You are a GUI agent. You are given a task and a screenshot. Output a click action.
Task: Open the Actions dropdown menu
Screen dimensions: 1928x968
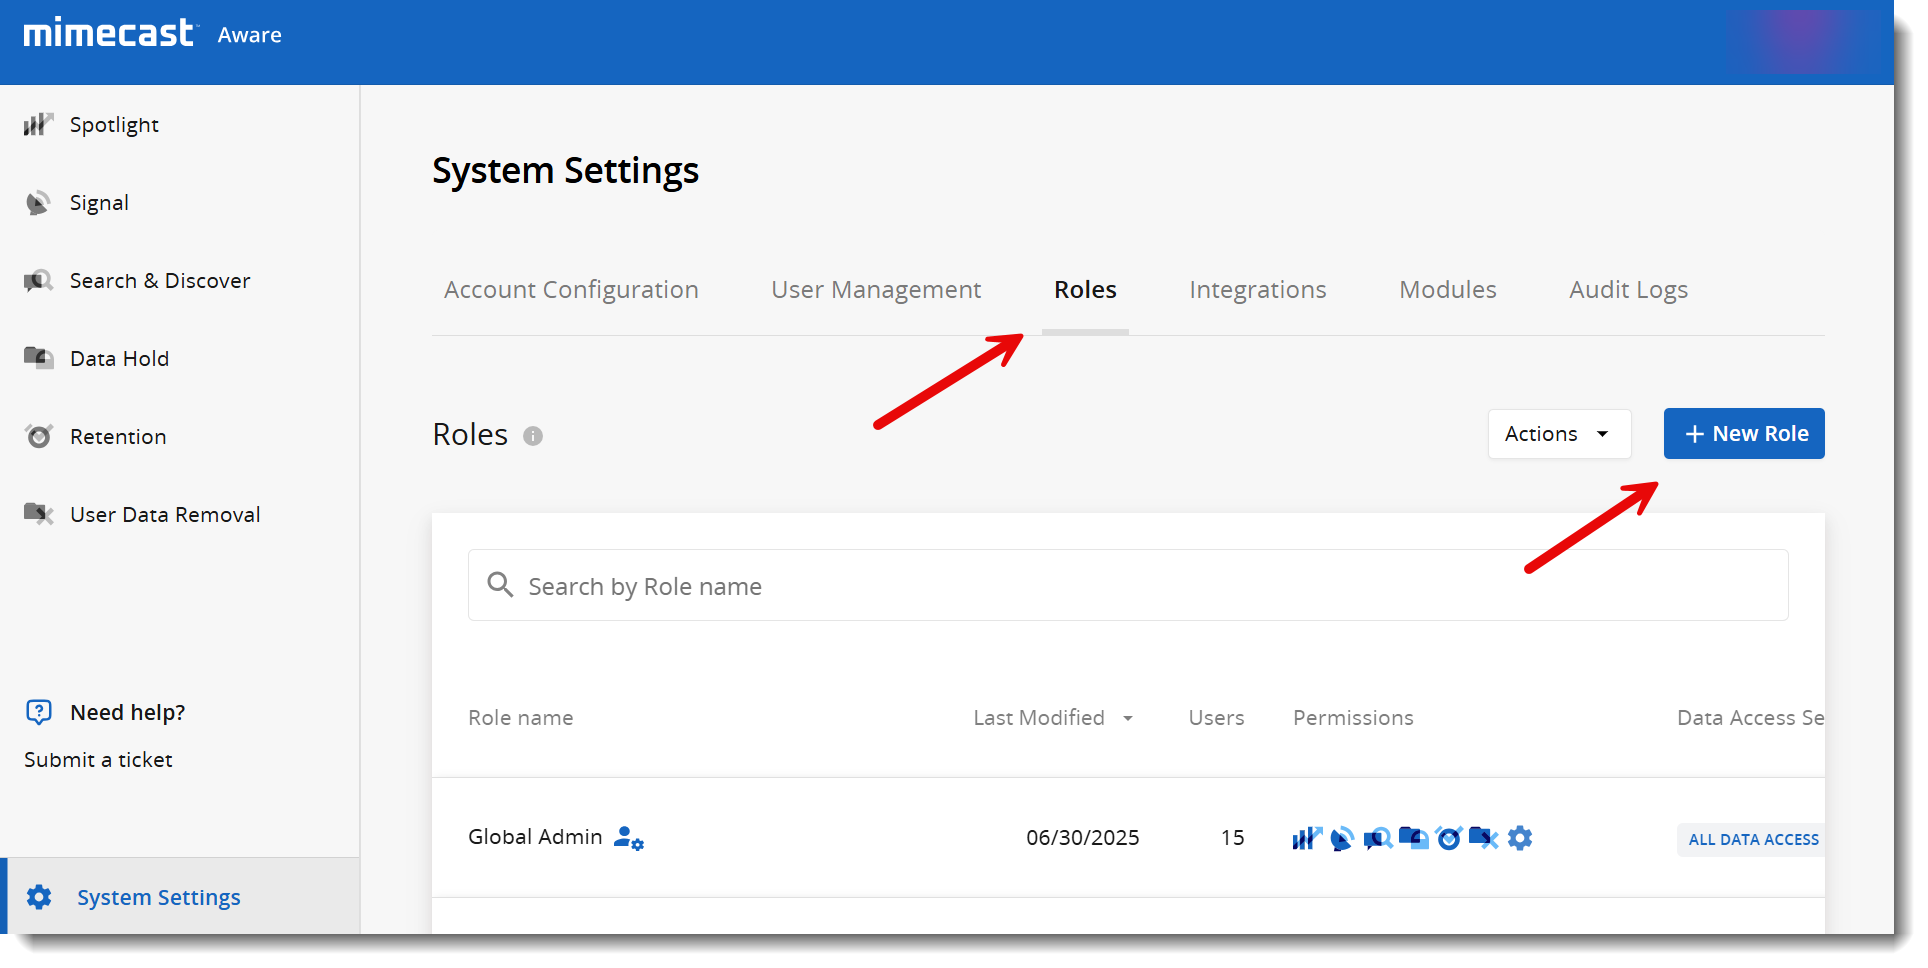click(x=1558, y=434)
